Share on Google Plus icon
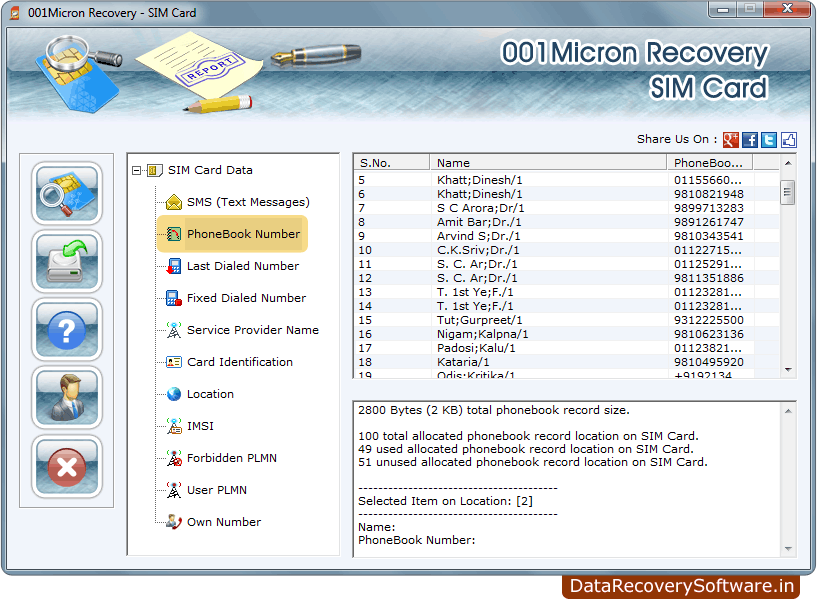Image resolution: width=817 pixels, height=599 pixels. pyautogui.click(x=731, y=140)
